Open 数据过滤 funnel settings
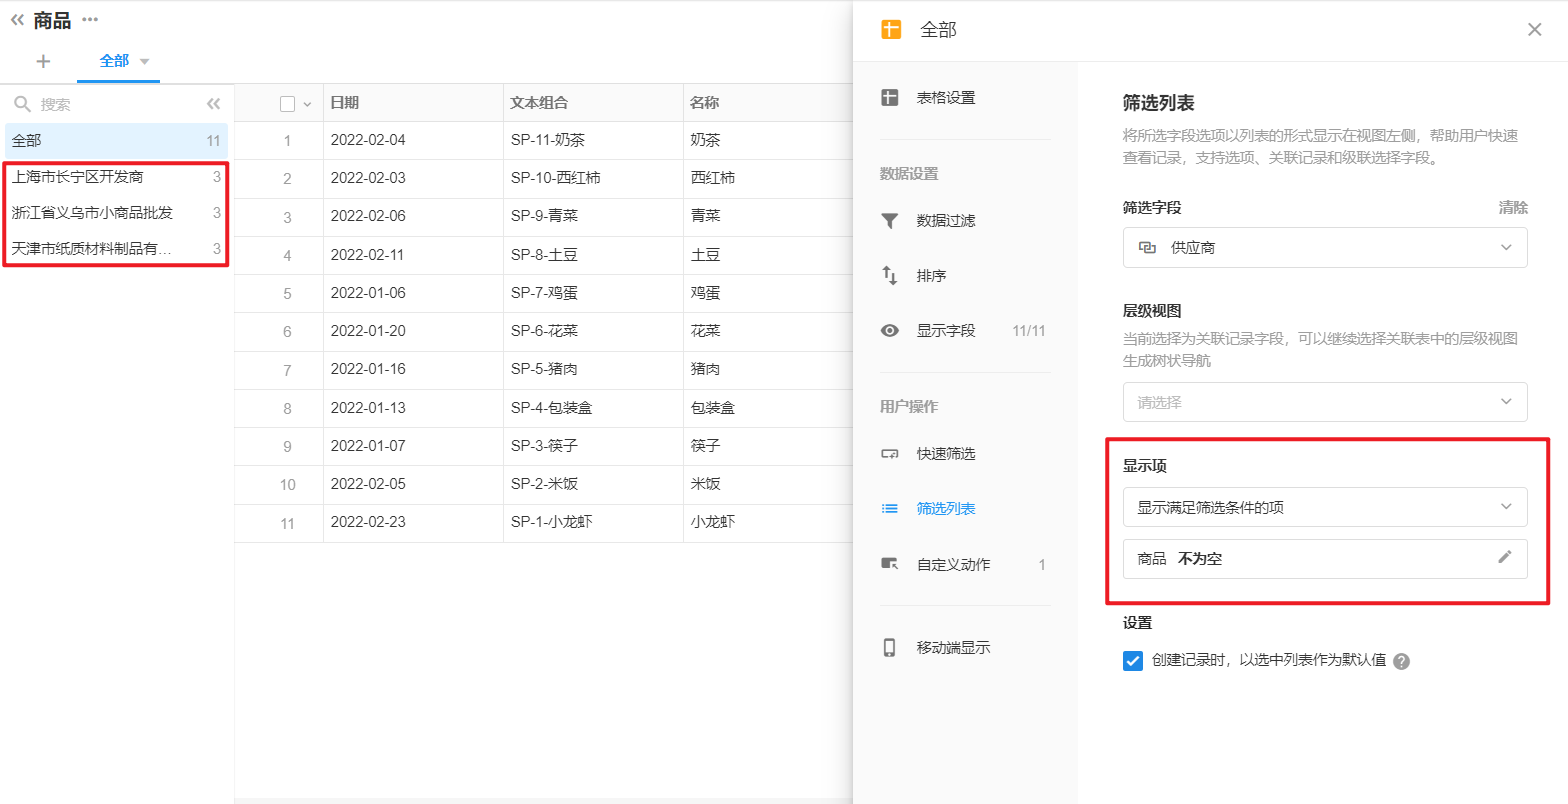Screen dimensions: 1568x804 [945, 221]
